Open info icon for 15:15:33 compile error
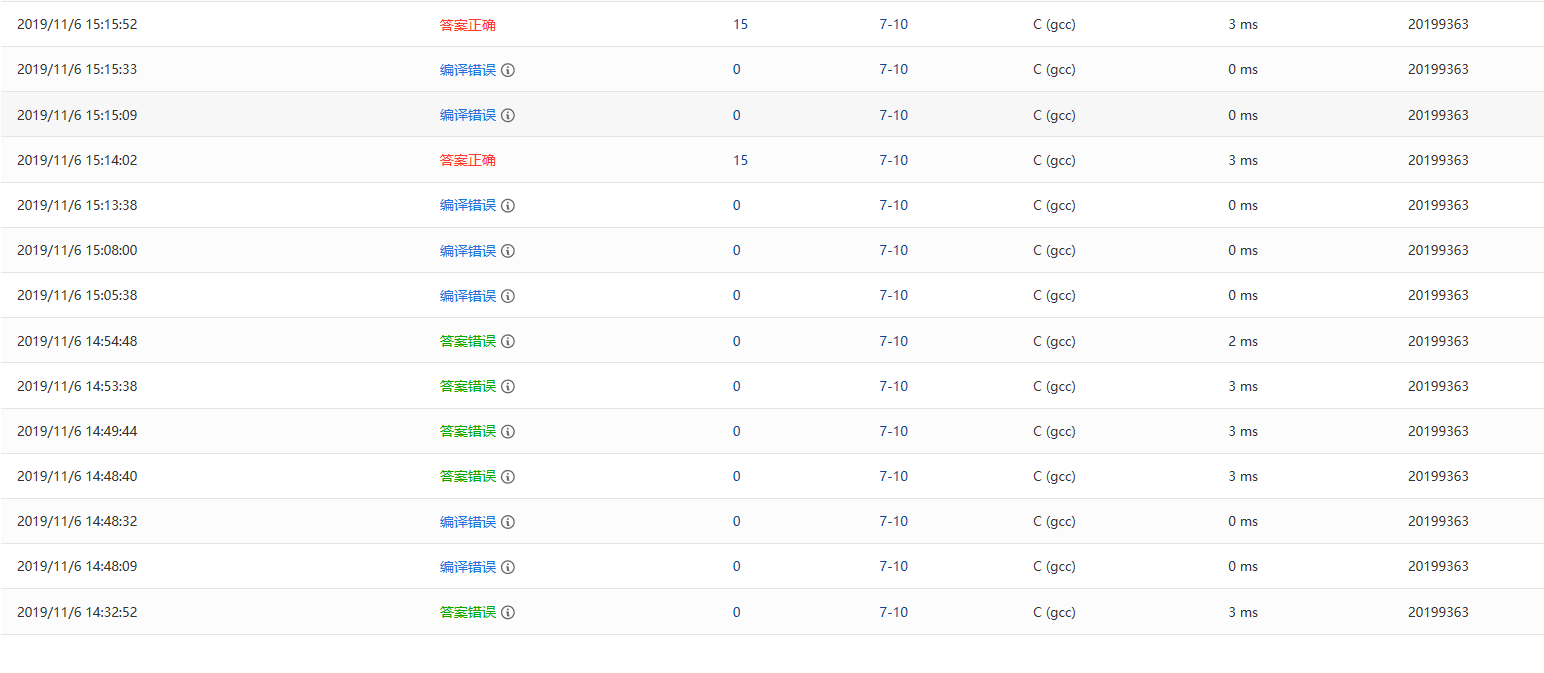Image resolution: width=1544 pixels, height=673 pixels. (508, 70)
